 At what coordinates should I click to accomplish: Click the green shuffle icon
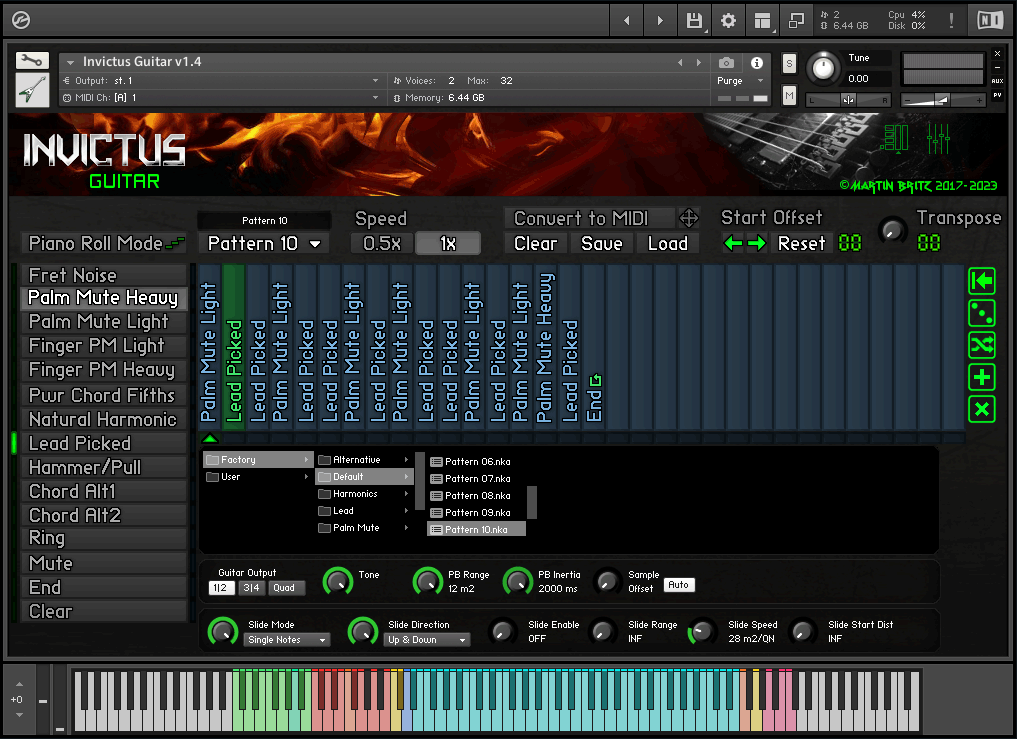(x=982, y=345)
